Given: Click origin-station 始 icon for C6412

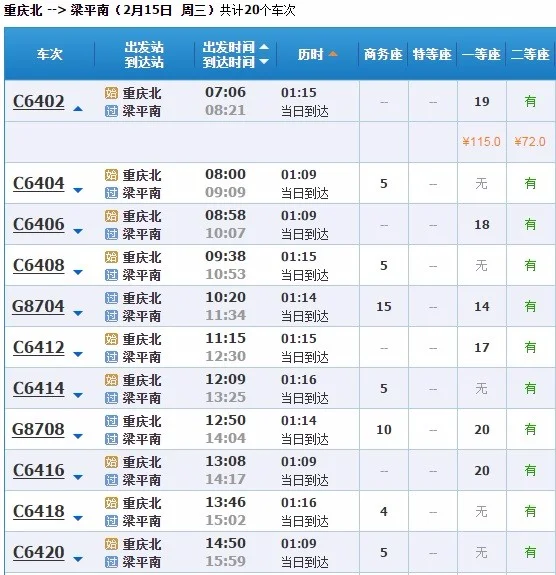Looking at the screenshot, I should [x=111, y=339].
